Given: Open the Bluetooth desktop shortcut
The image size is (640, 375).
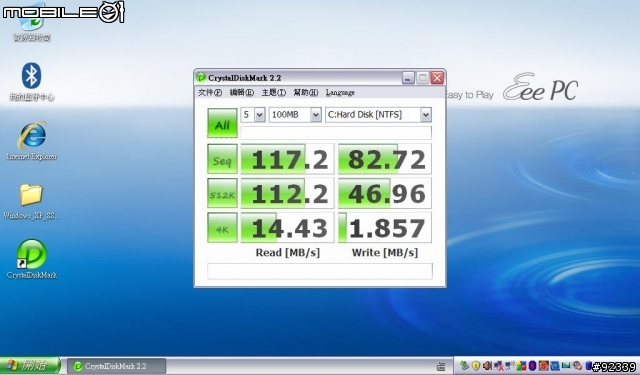Looking at the screenshot, I should [31, 82].
